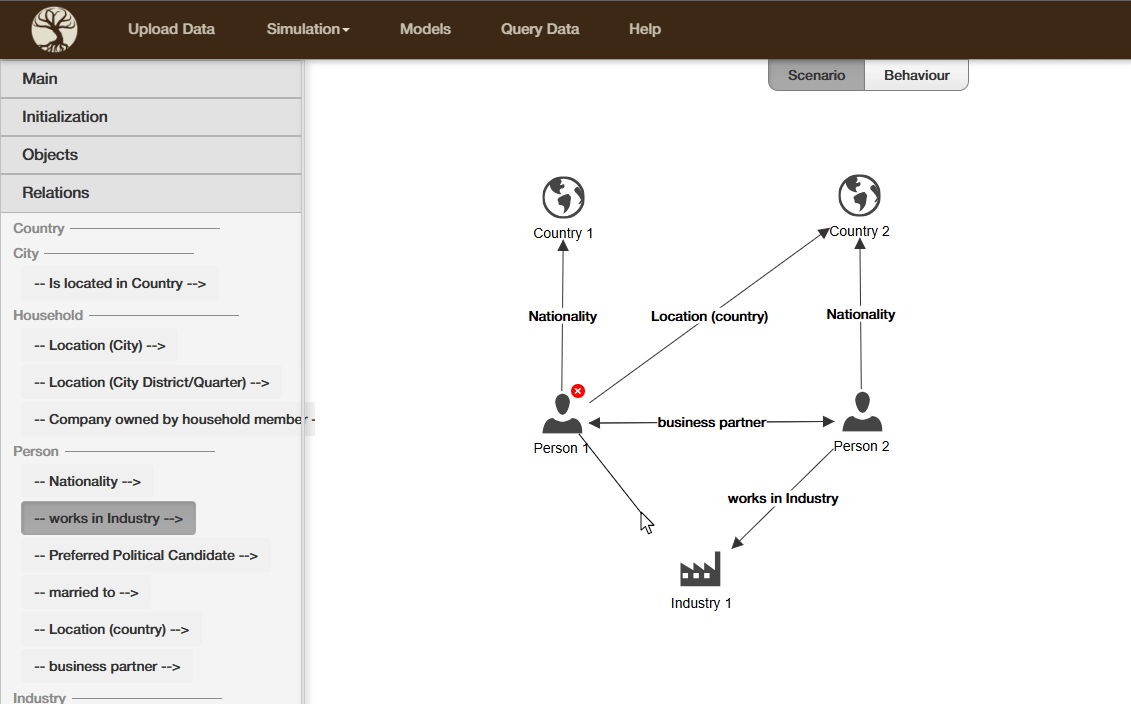Select the Industry 1 factory icon
The image size is (1131, 704).
[x=700, y=570]
